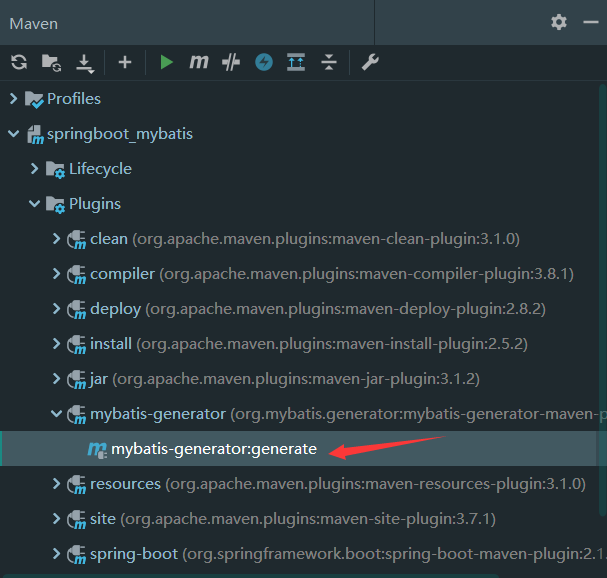This screenshot has width=607, height=578.
Task: Select the Profiles tree label
Action: point(74,99)
